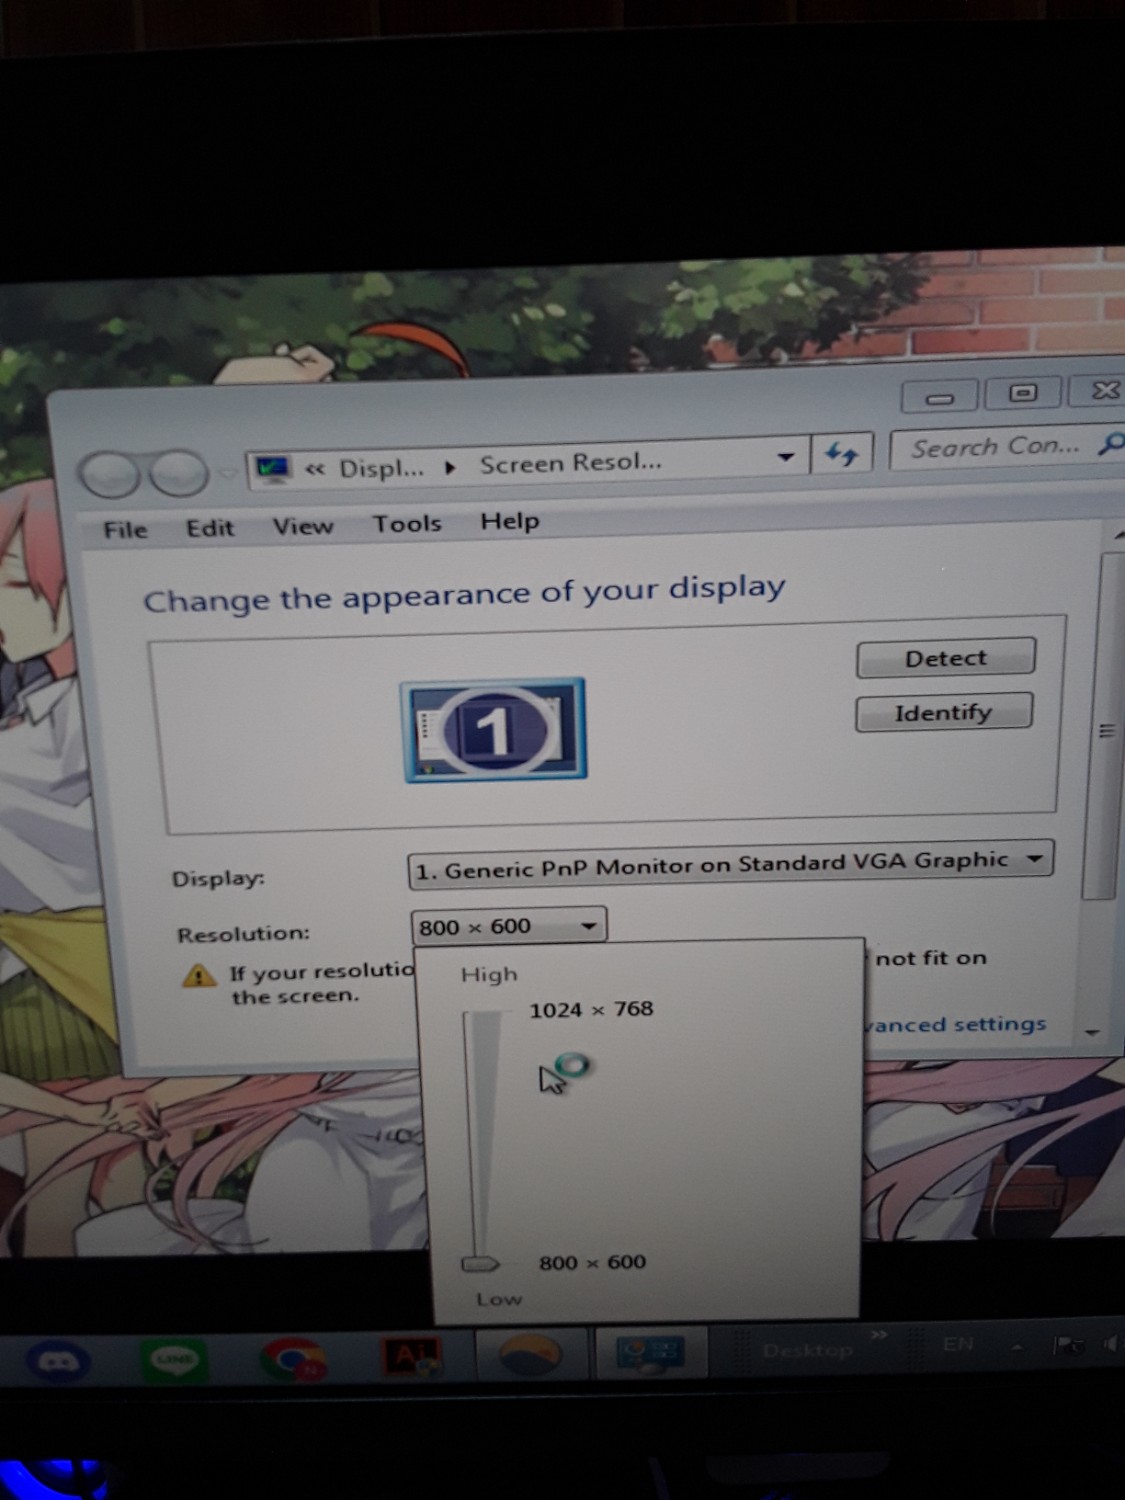The width and height of the screenshot is (1125, 1500).
Task: Open the Help menu
Action: coord(509,521)
